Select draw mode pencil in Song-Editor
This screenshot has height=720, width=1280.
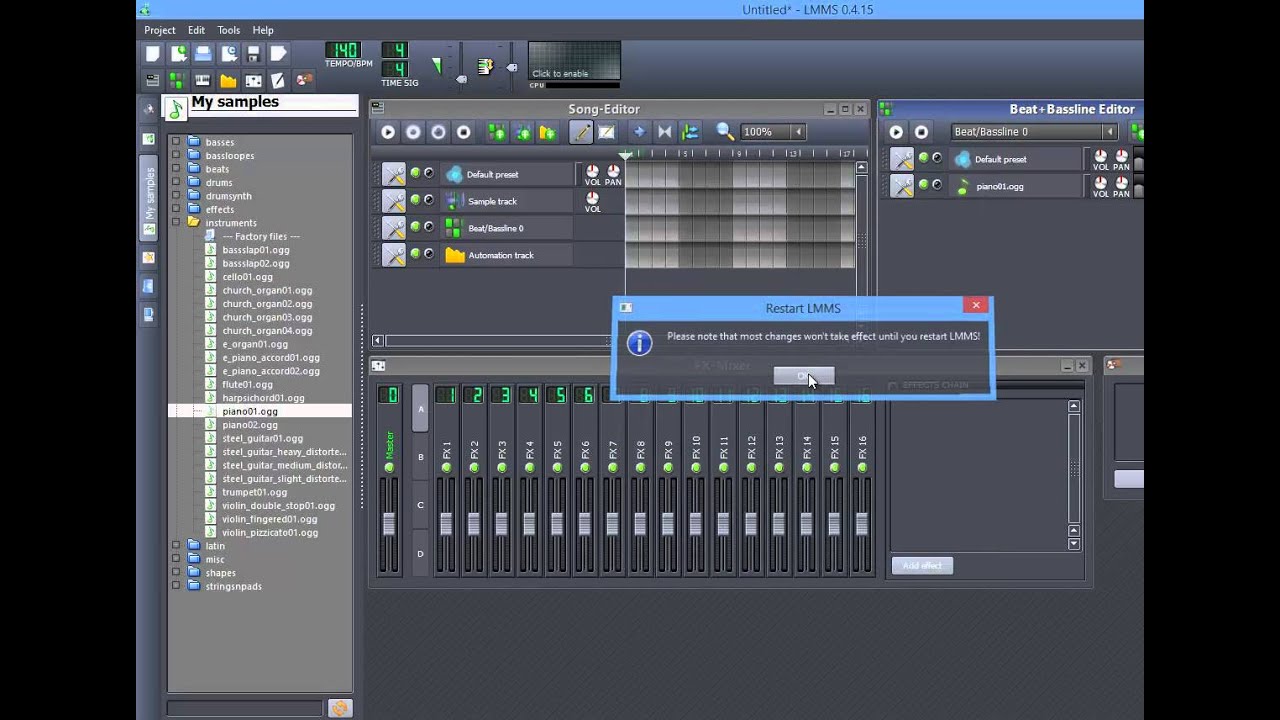coord(581,132)
